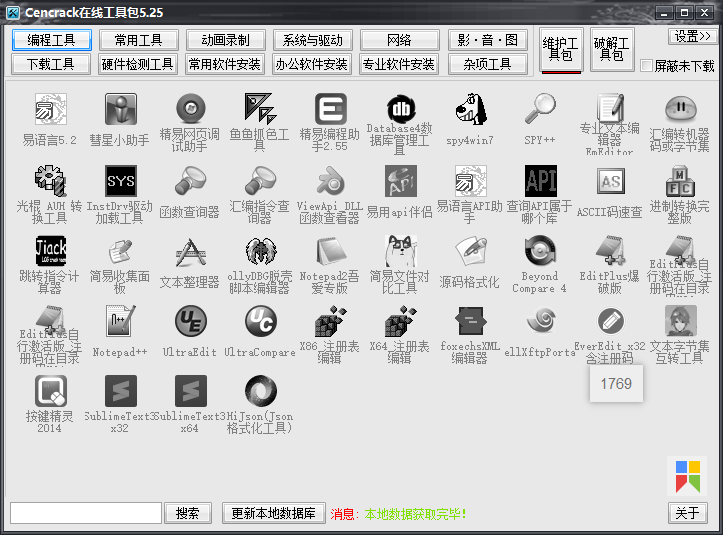This screenshot has width=723, height=535.
Task: Open the 办公软件安装 category
Action: pyautogui.click(x=313, y=64)
